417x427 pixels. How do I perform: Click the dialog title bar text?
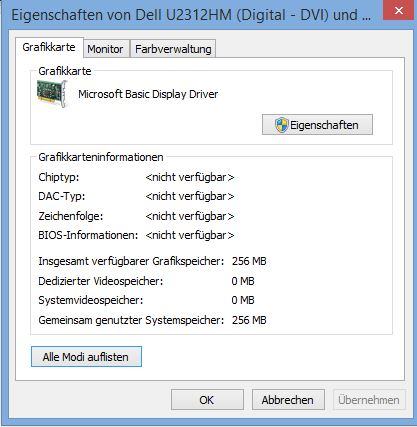tap(191, 15)
